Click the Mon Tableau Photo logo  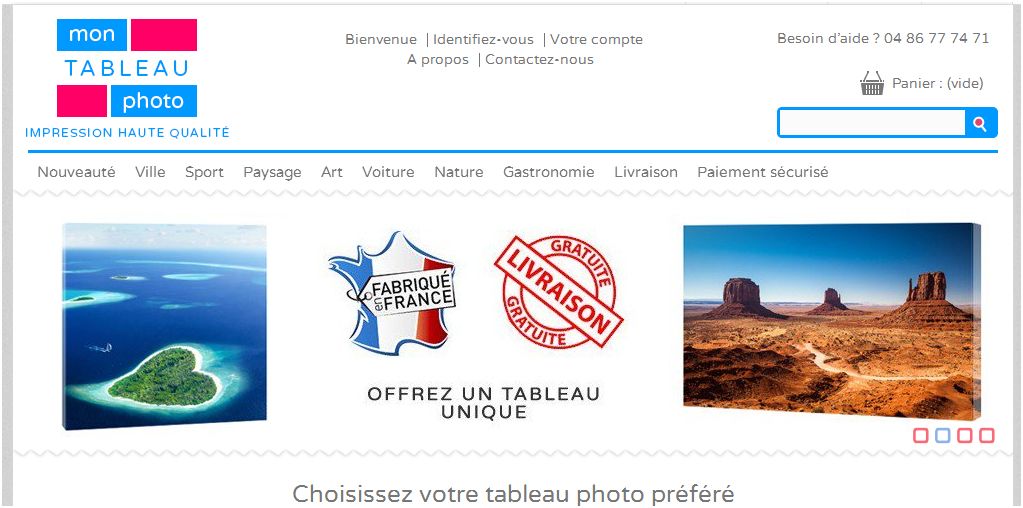coord(127,78)
